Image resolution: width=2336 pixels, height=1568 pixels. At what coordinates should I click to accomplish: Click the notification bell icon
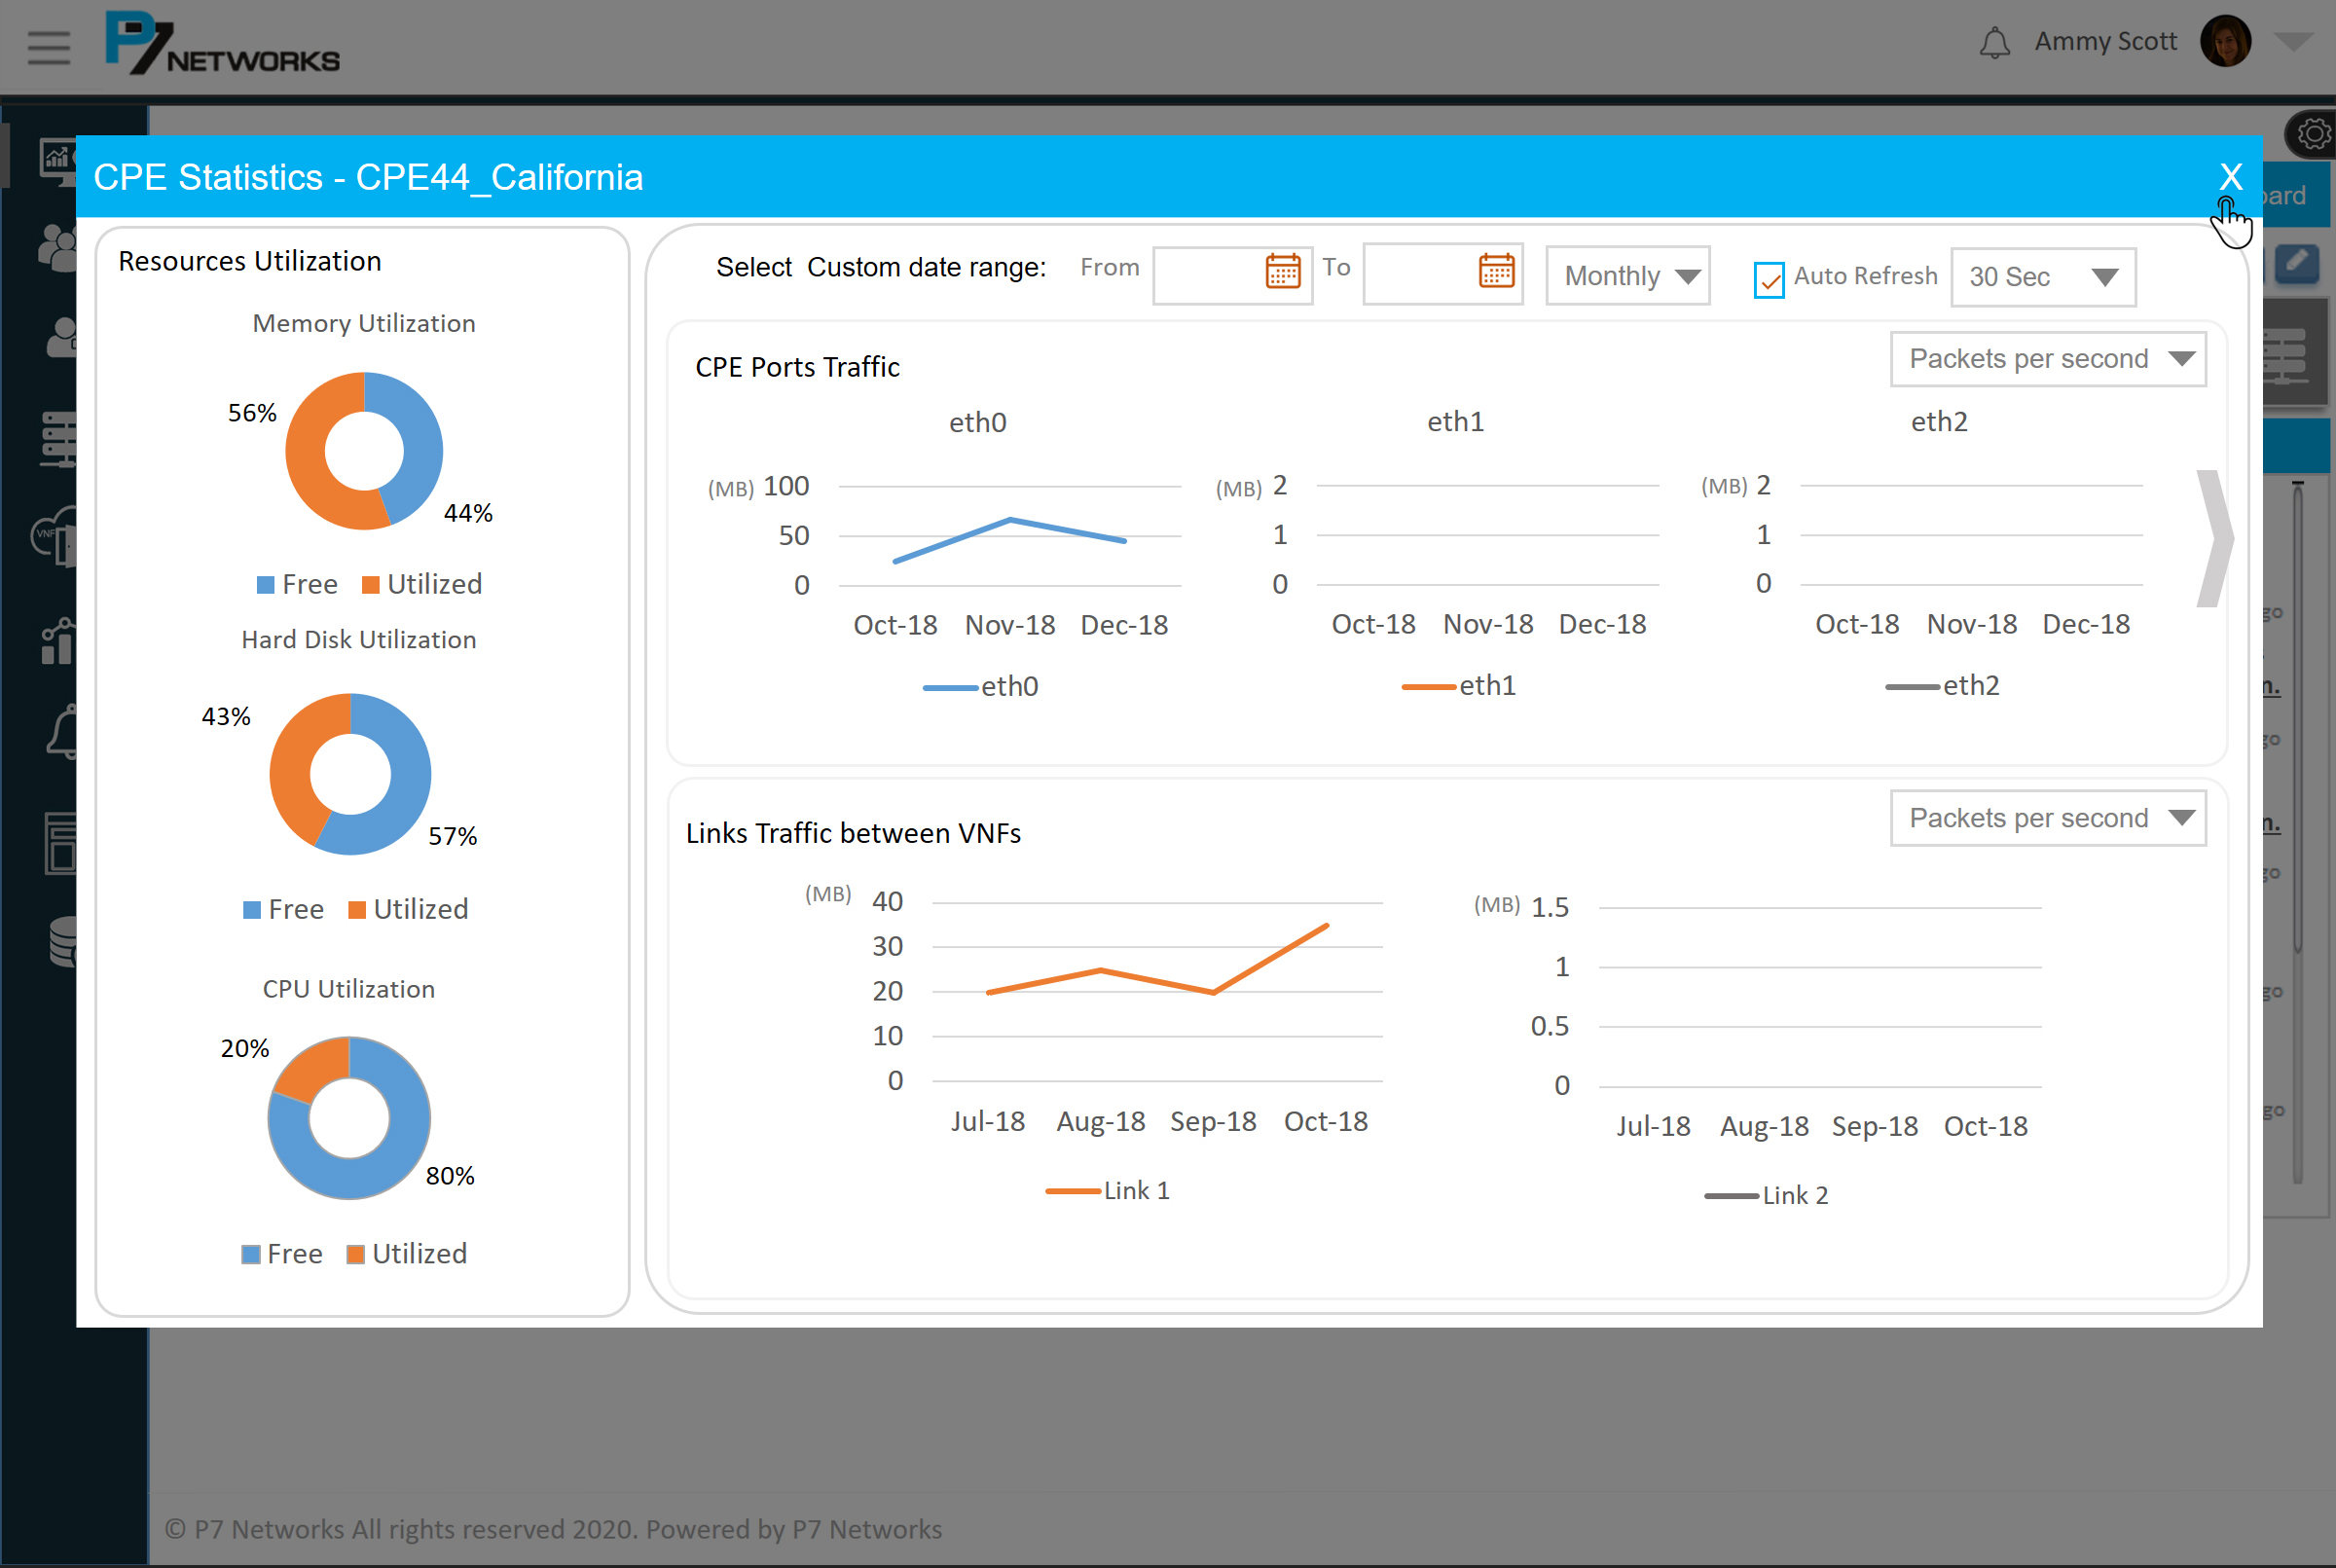pos(1994,43)
